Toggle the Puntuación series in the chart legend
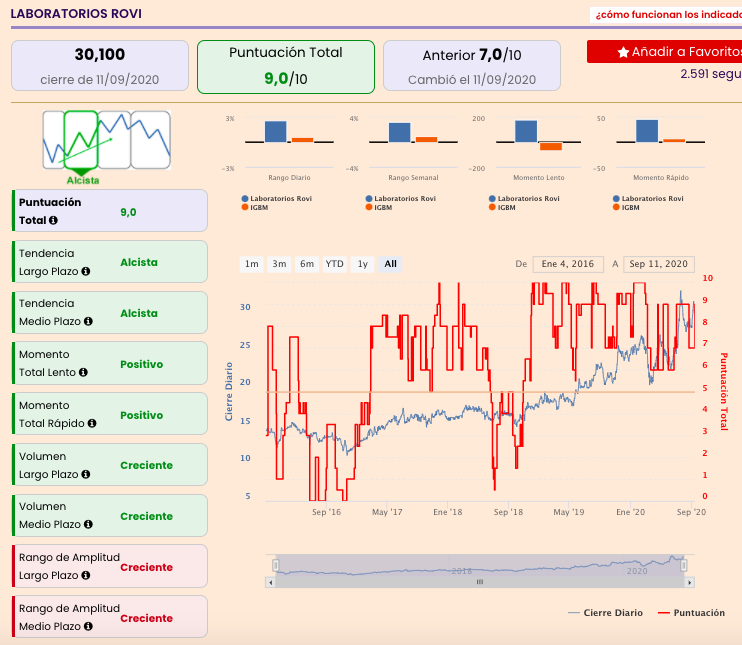The image size is (742, 645). [691, 613]
